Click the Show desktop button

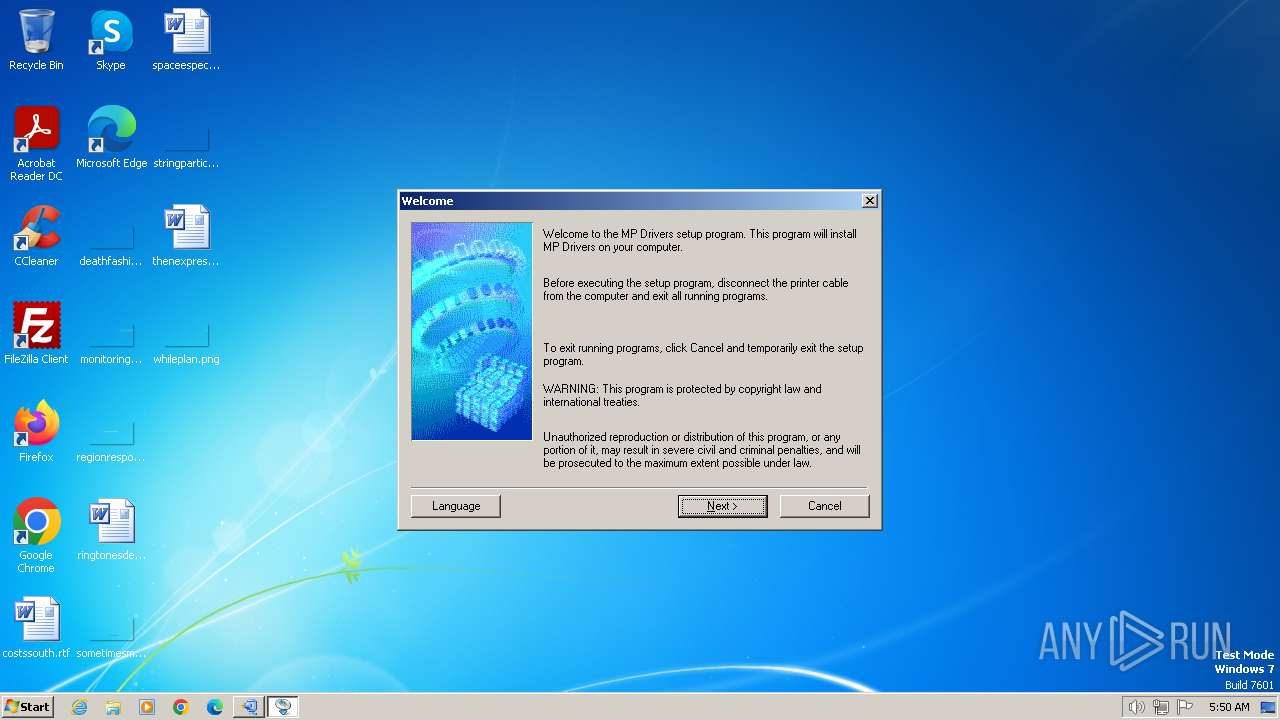click(1269, 707)
